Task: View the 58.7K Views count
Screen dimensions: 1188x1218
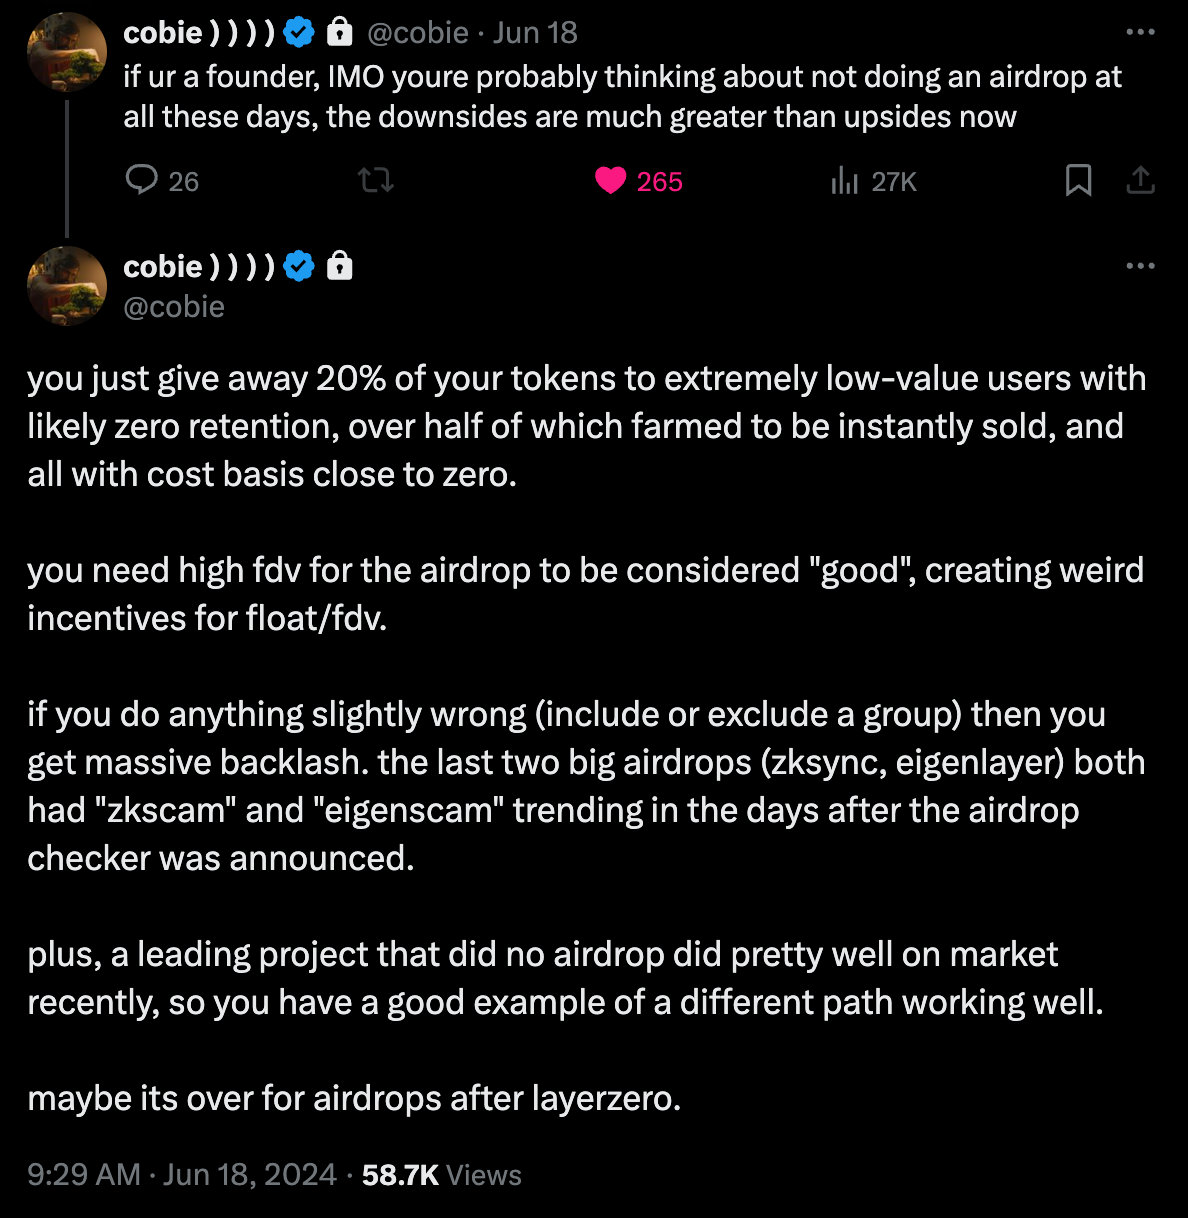Action: (441, 1174)
